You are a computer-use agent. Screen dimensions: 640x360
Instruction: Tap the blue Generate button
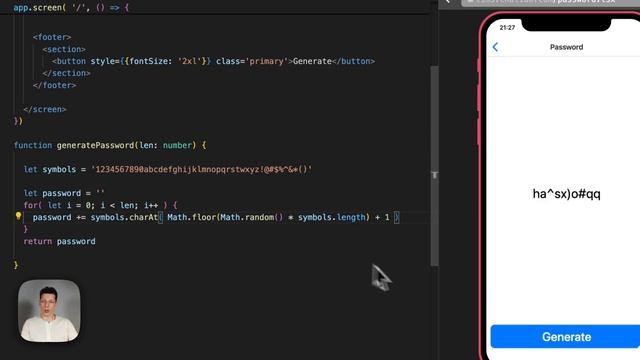pos(565,337)
